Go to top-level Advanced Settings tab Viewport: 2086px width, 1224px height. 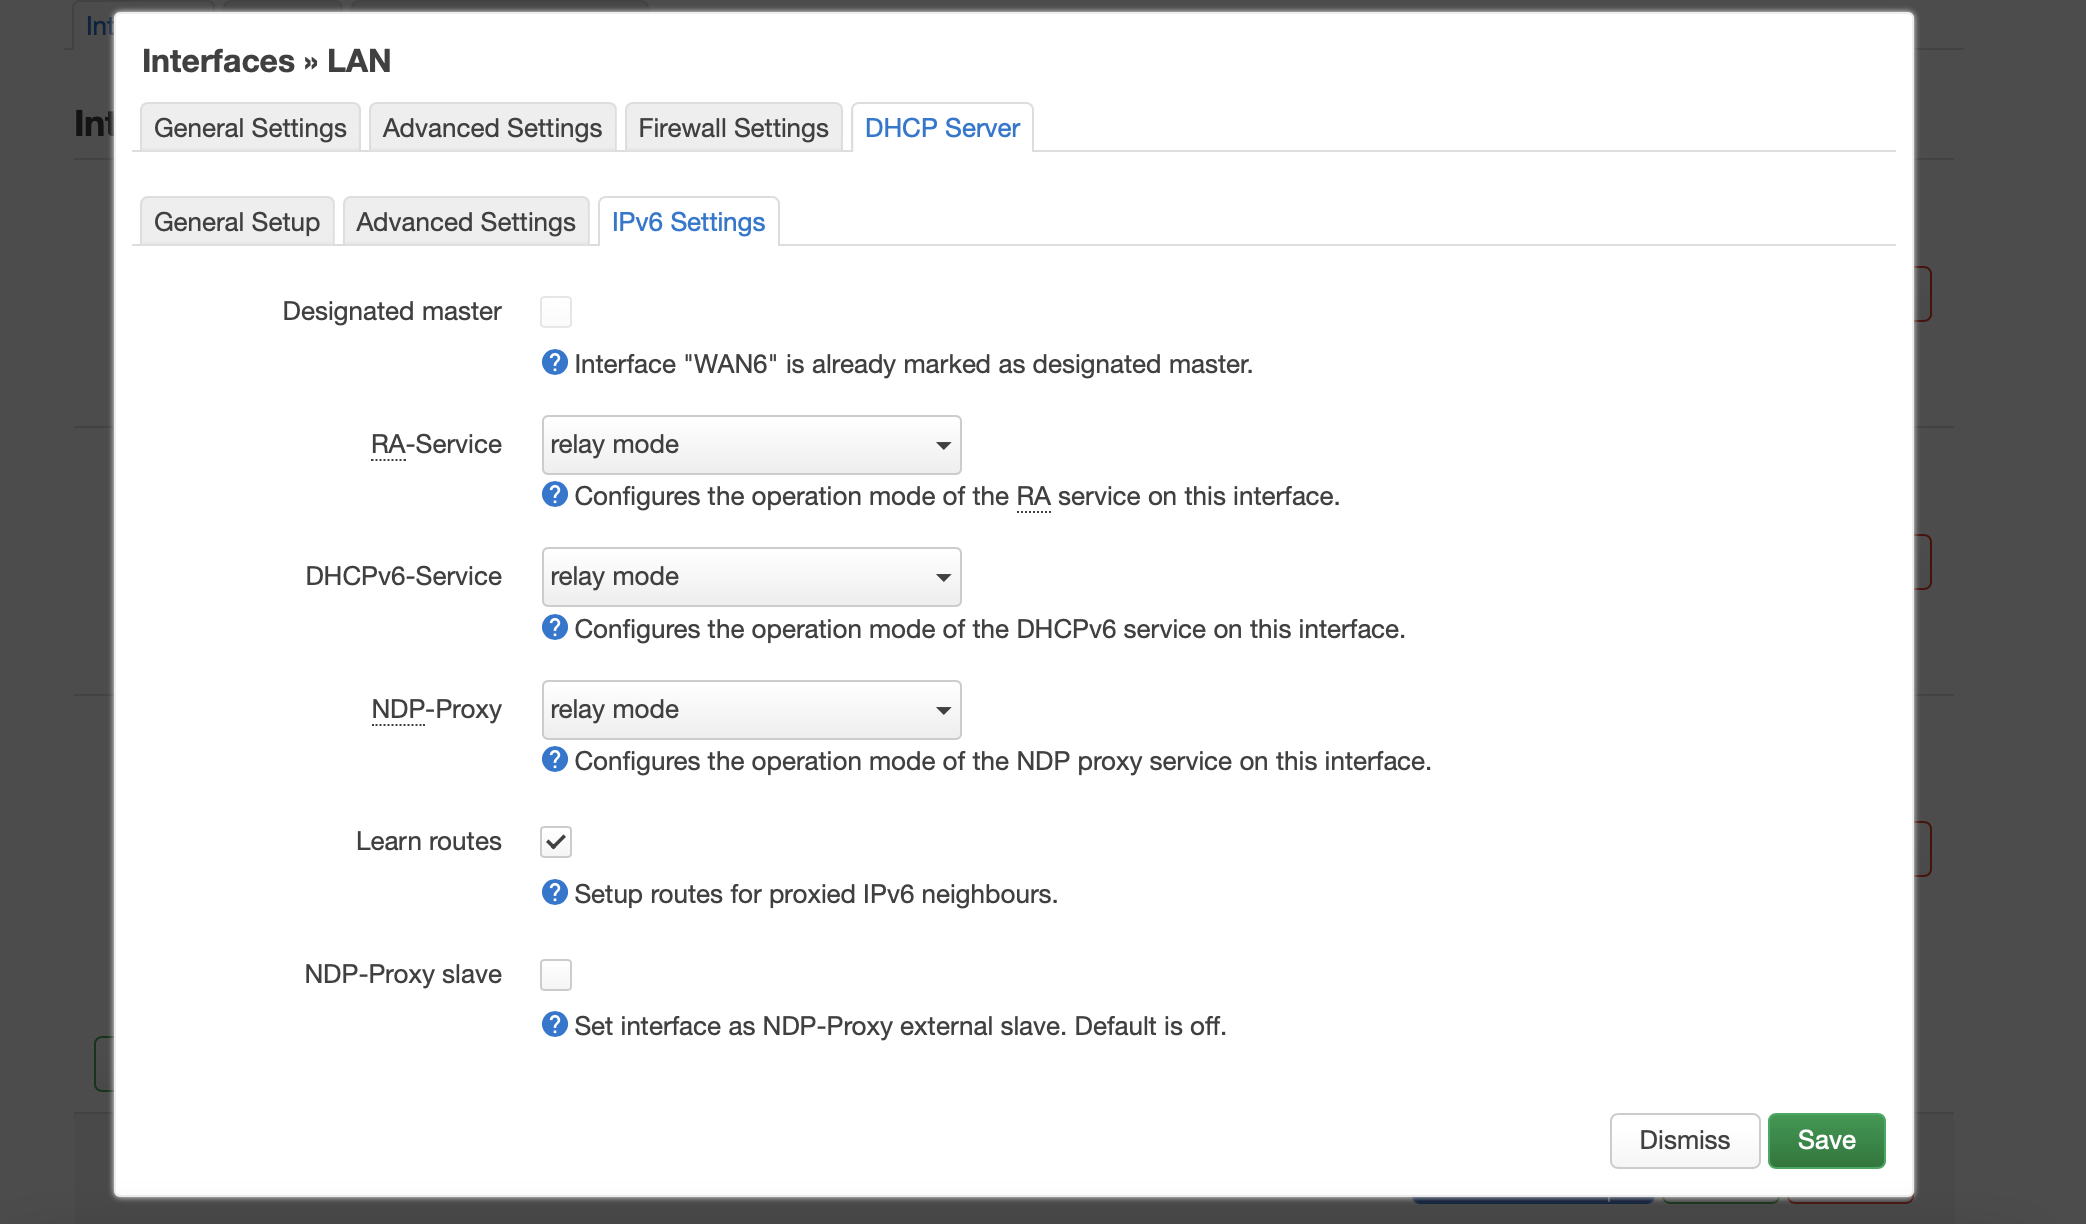[492, 128]
